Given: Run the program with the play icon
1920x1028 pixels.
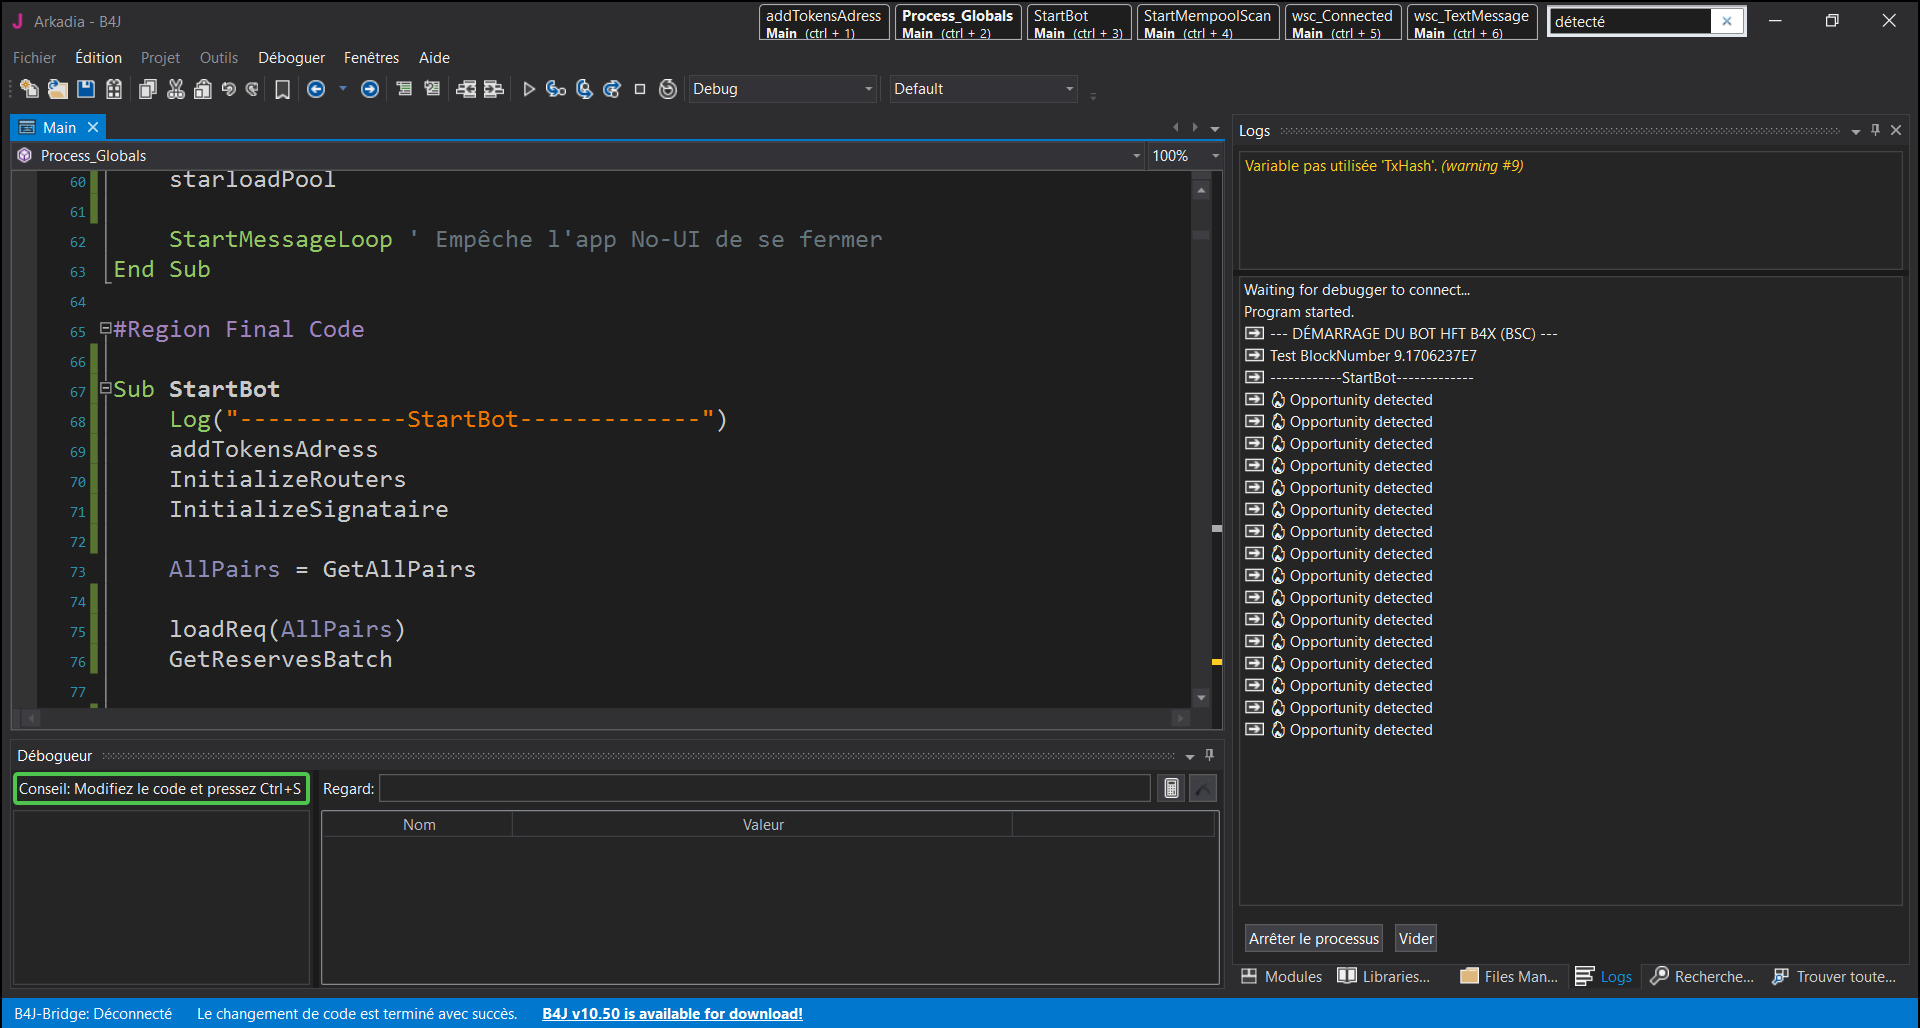Looking at the screenshot, I should [x=529, y=89].
